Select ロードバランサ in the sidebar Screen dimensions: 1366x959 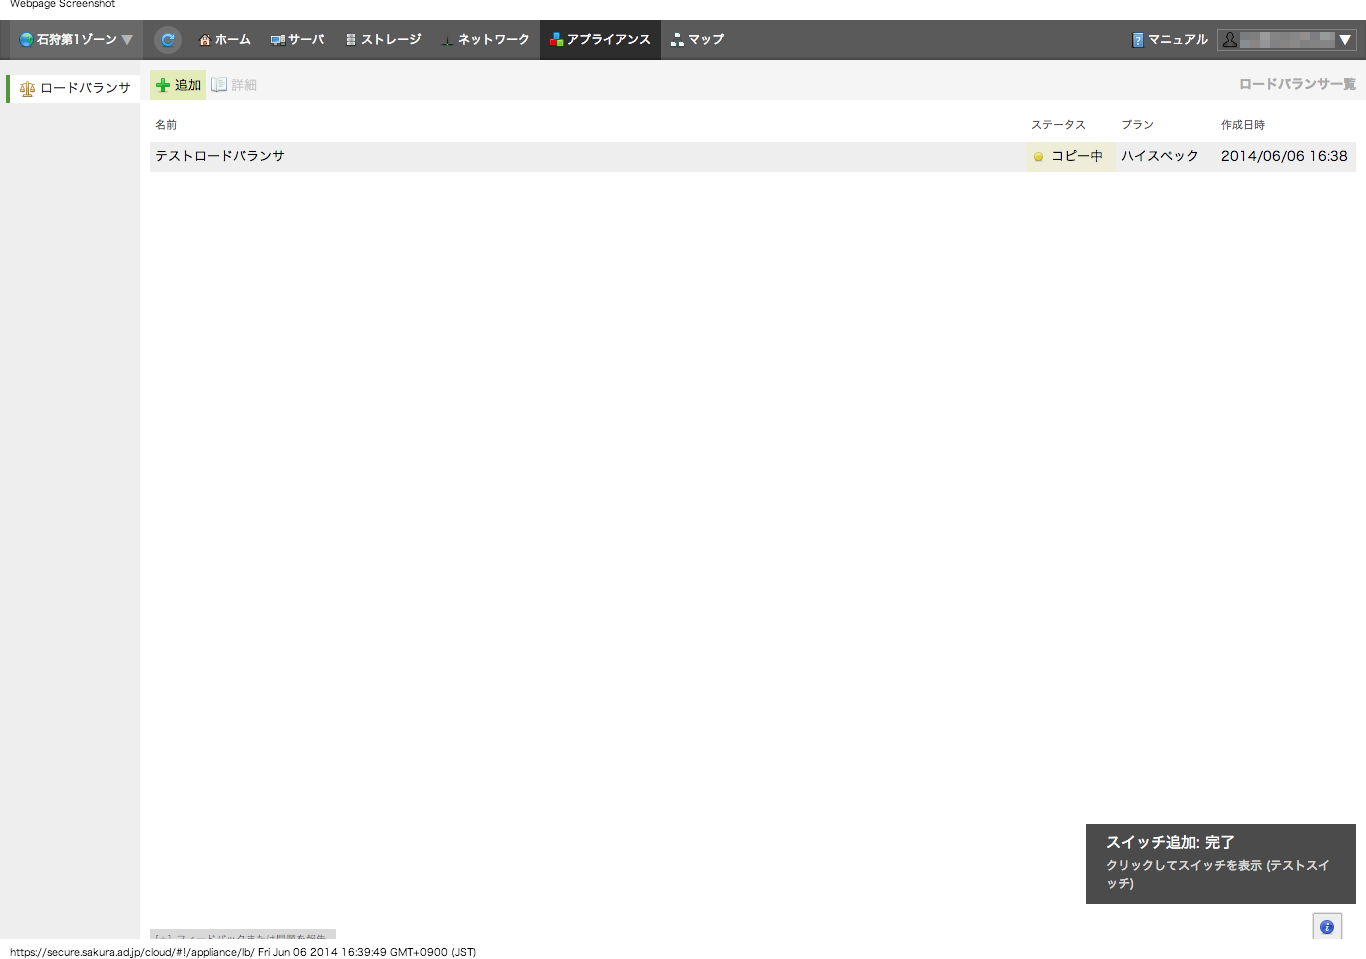[75, 88]
